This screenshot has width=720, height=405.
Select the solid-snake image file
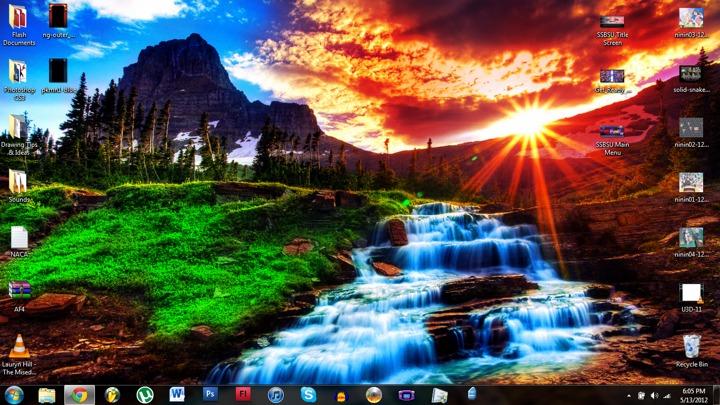(691, 78)
